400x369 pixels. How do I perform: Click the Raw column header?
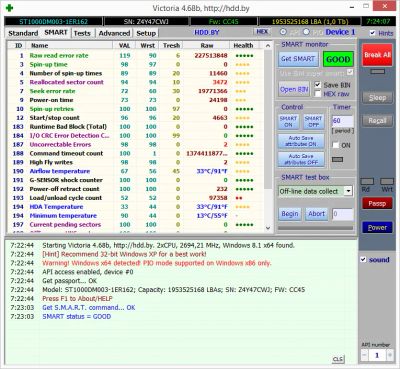point(207,45)
